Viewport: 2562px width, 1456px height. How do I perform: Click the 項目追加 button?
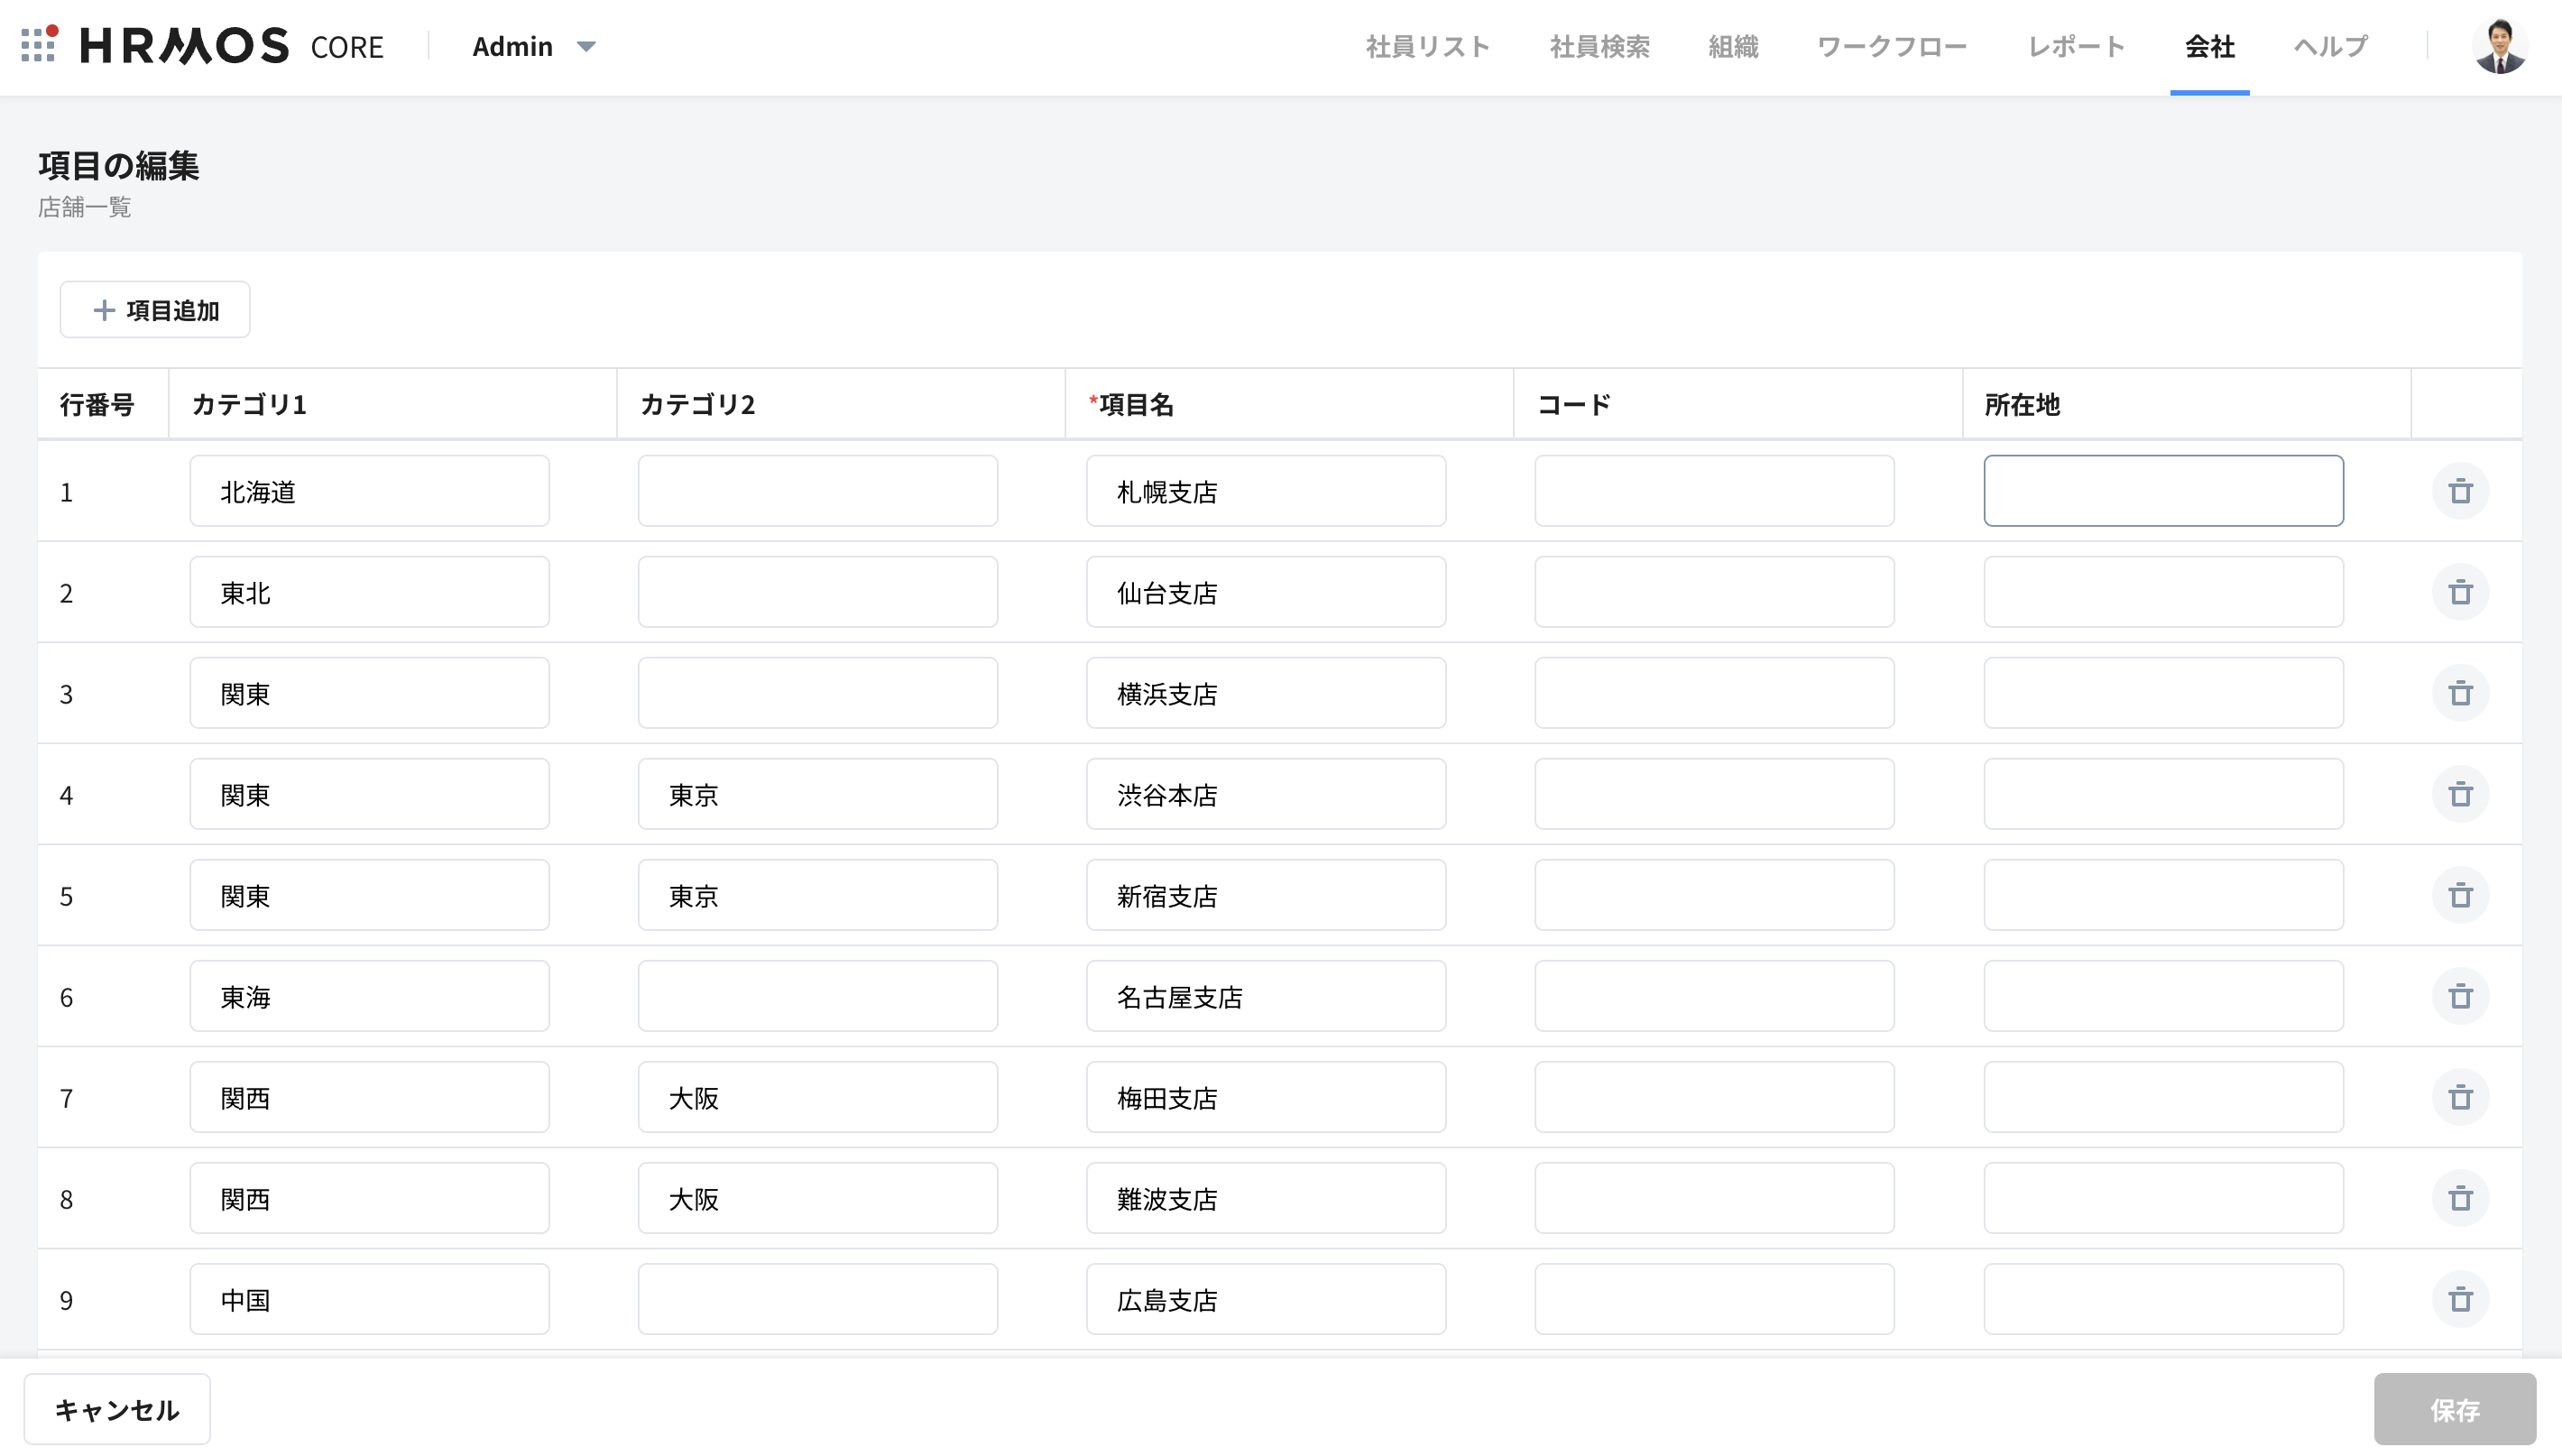[155, 310]
